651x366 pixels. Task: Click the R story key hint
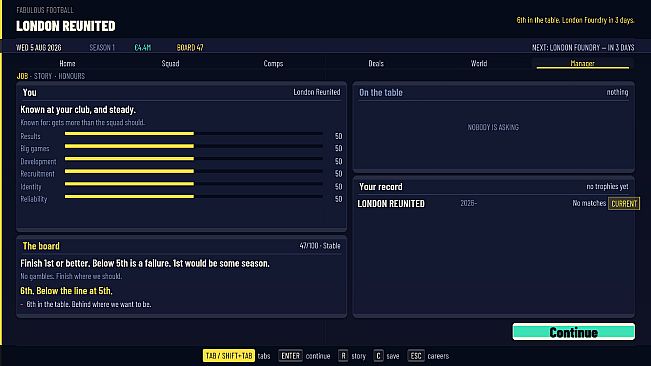click(x=352, y=356)
